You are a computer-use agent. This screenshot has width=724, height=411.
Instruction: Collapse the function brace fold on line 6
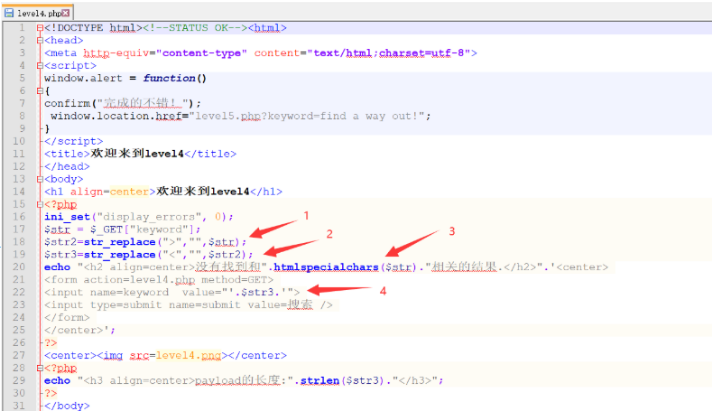pyautogui.click(x=40, y=91)
